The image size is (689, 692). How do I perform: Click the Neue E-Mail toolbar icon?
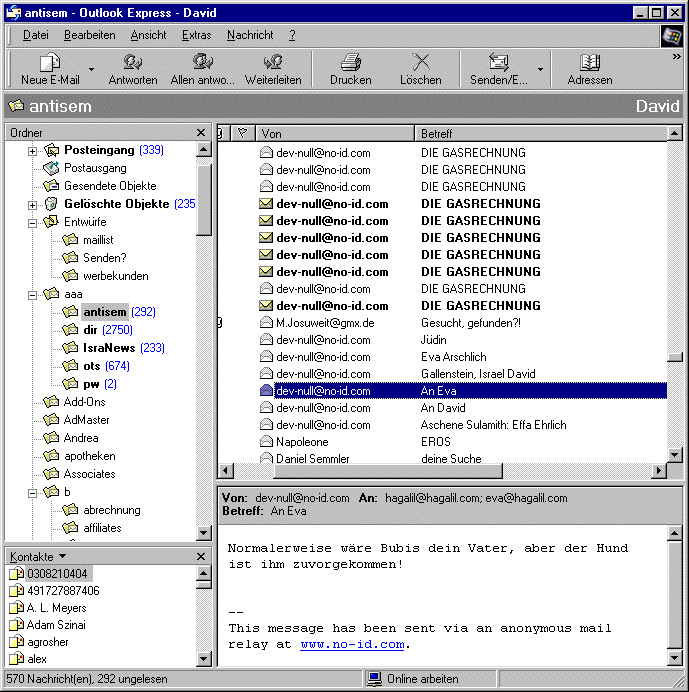[x=50, y=63]
